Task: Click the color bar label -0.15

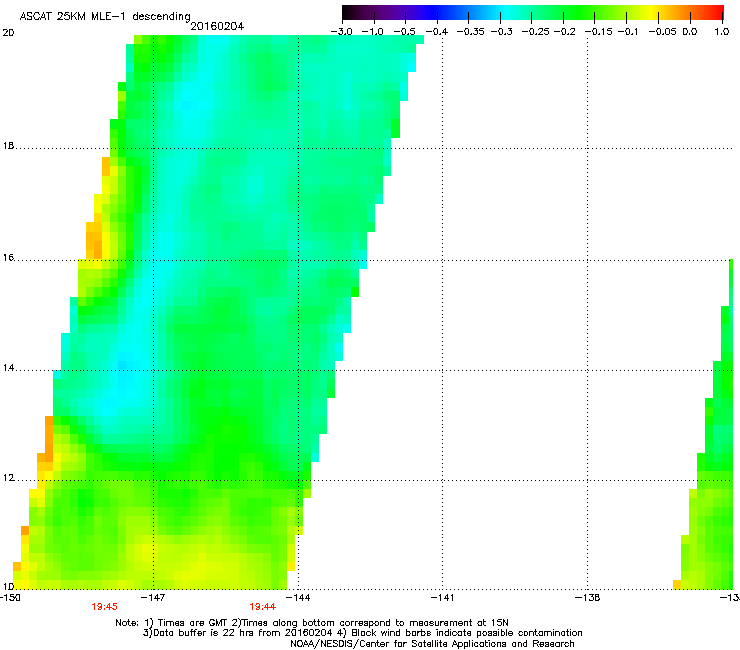Action: [x=598, y=31]
